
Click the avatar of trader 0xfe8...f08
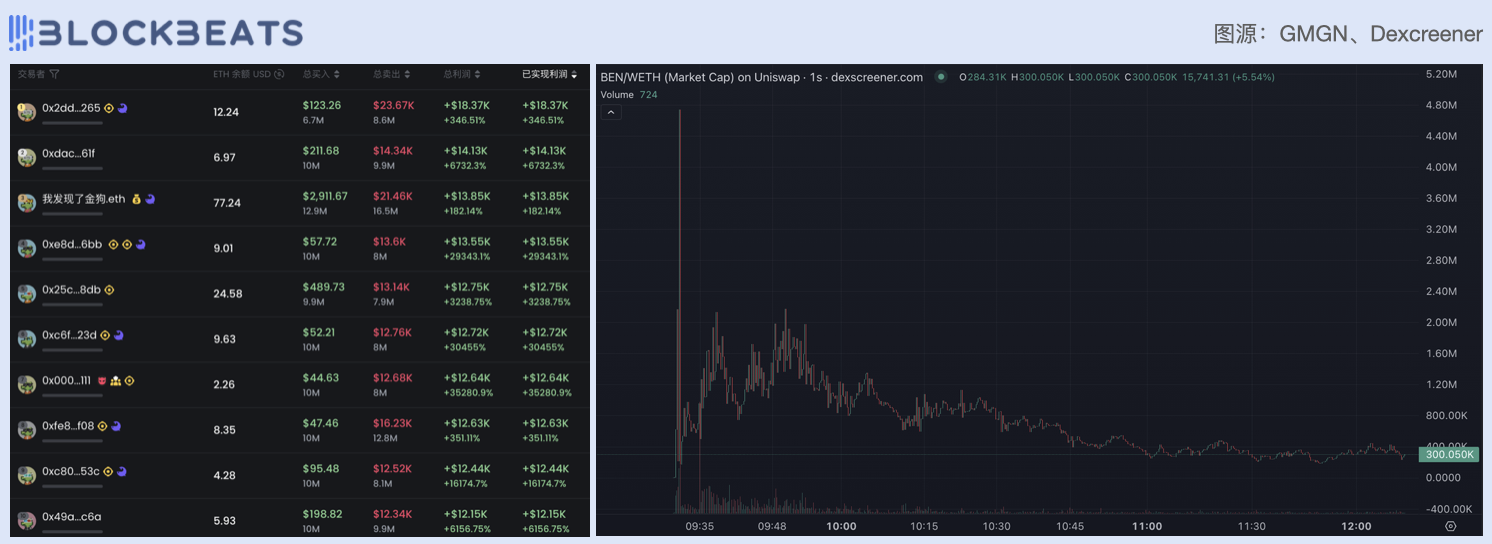(x=27, y=430)
